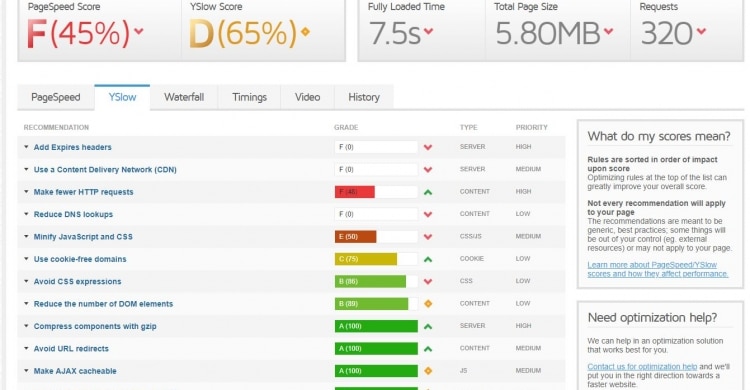Expand the Use cookie-free domains row
750x390 pixels.
(26, 259)
